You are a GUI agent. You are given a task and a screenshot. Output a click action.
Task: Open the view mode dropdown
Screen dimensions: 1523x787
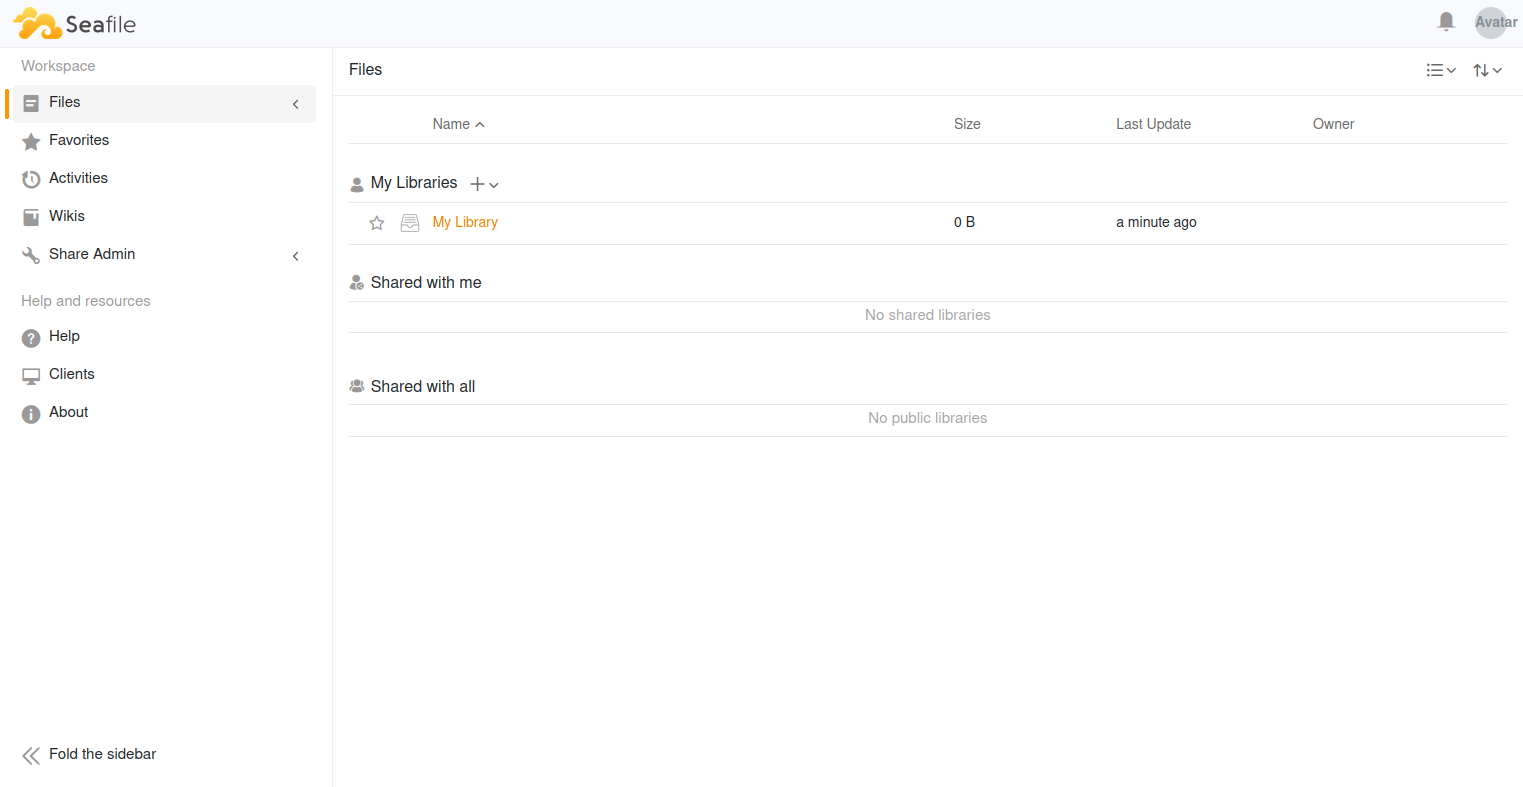[1440, 70]
